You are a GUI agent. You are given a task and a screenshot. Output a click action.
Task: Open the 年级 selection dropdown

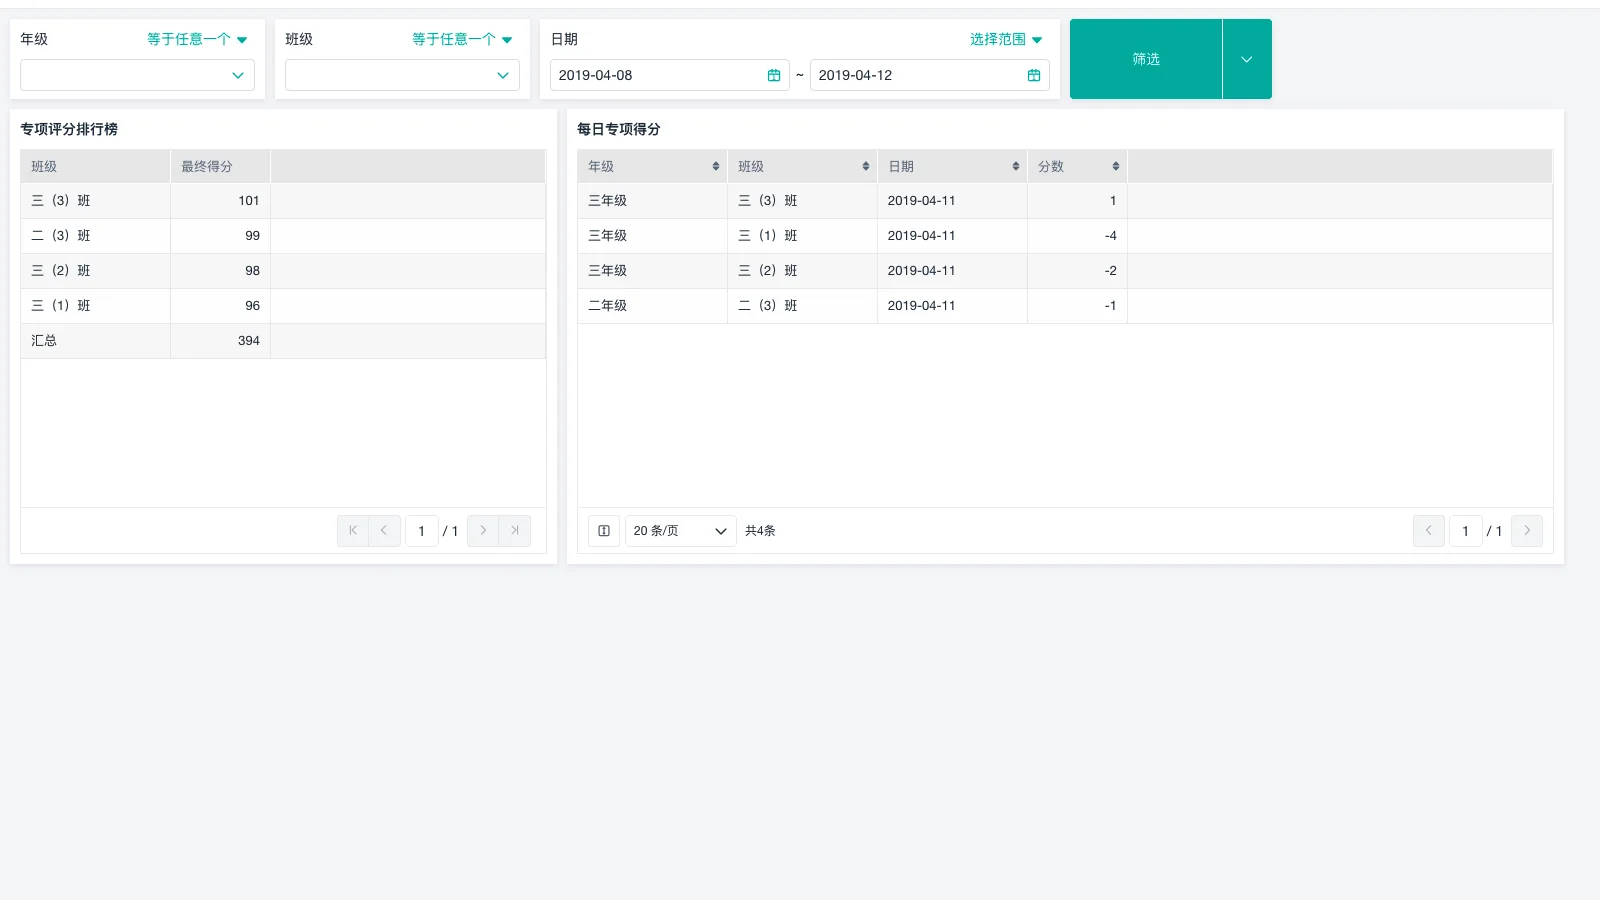click(137, 74)
